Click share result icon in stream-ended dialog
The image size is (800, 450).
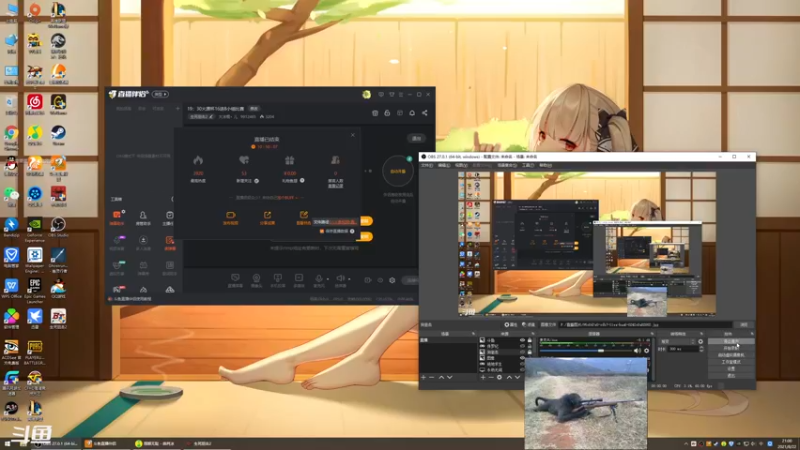click(x=267, y=216)
